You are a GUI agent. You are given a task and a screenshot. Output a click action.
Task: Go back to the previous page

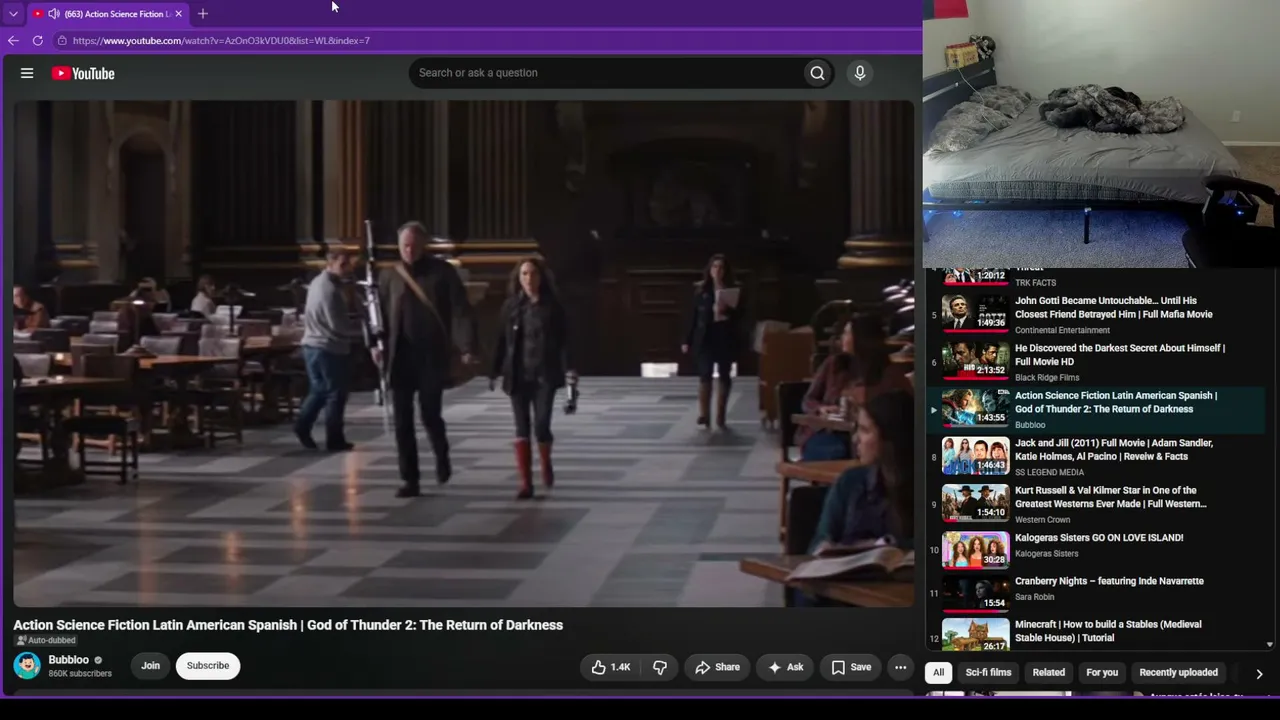click(x=13, y=41)
